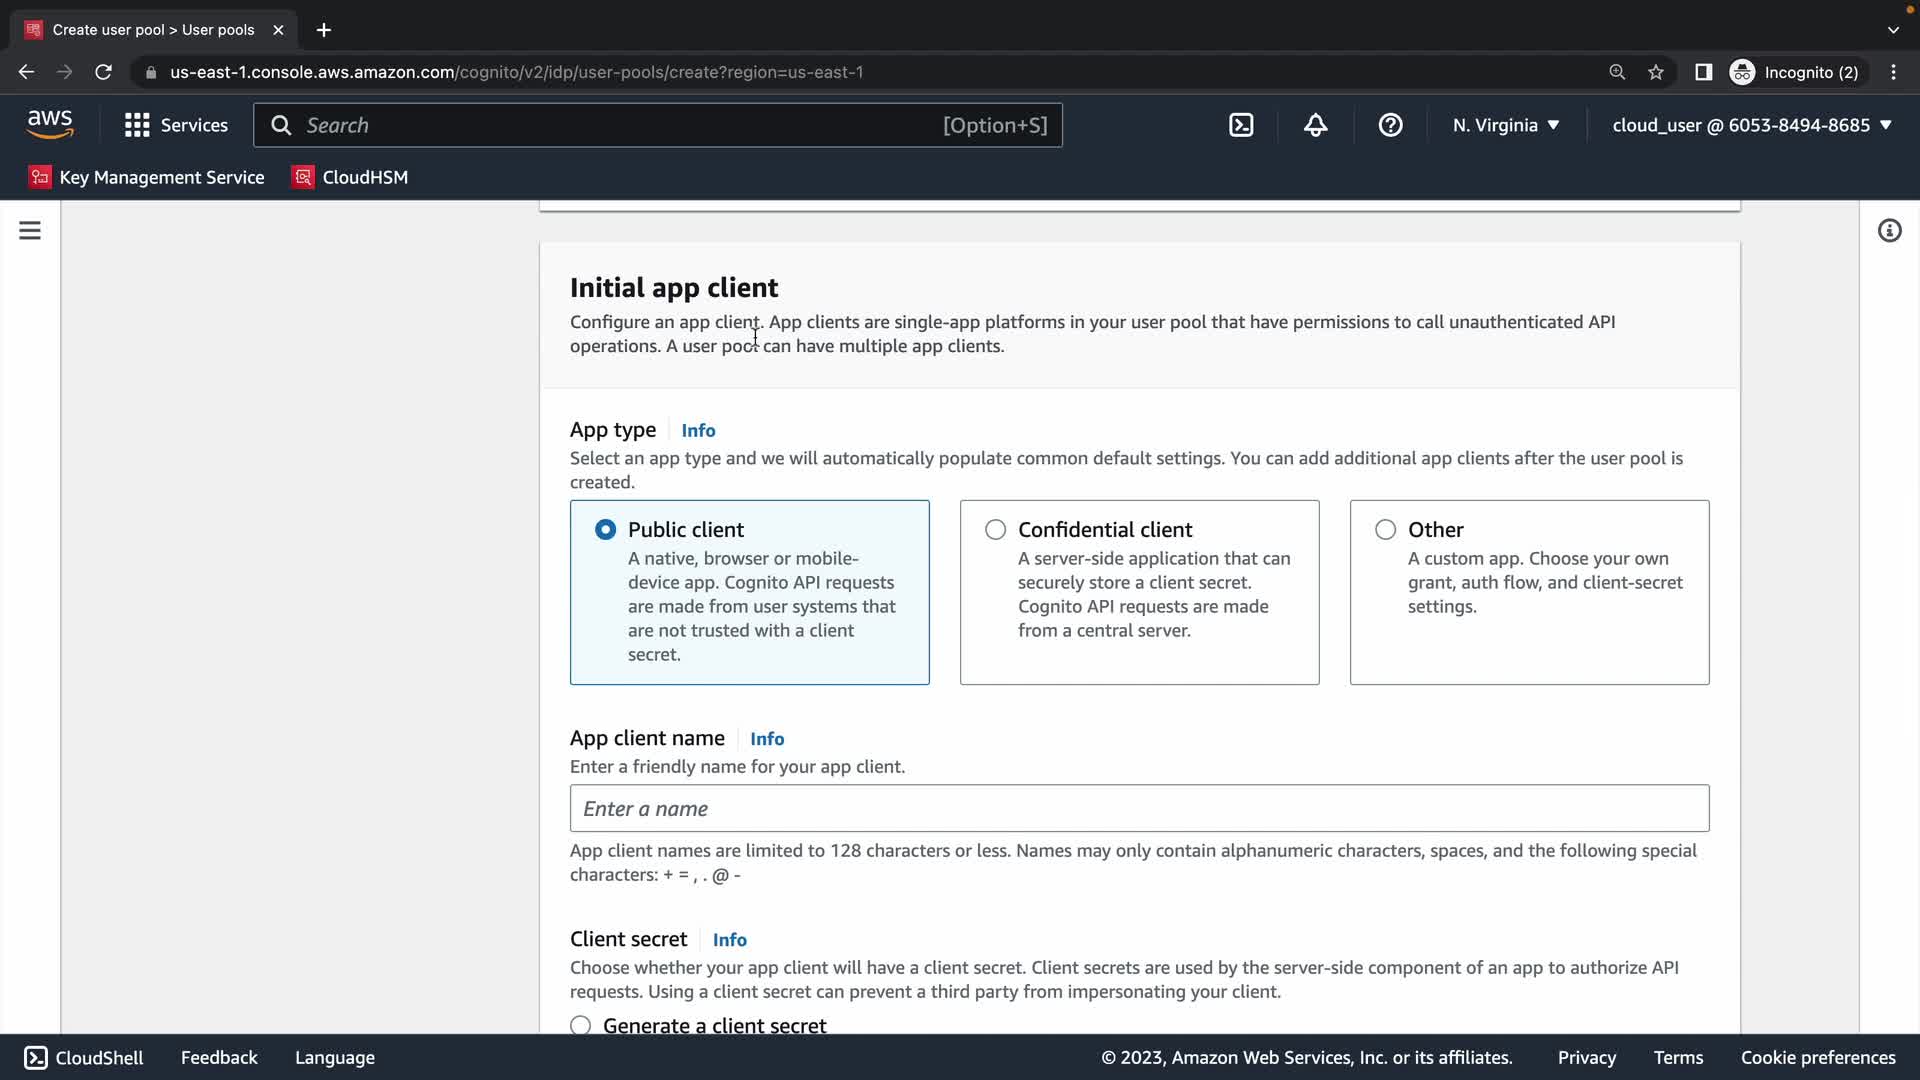Expand the N. Virginia region dropdown
The image size is (1920, 1080).
coord(1505,125)
